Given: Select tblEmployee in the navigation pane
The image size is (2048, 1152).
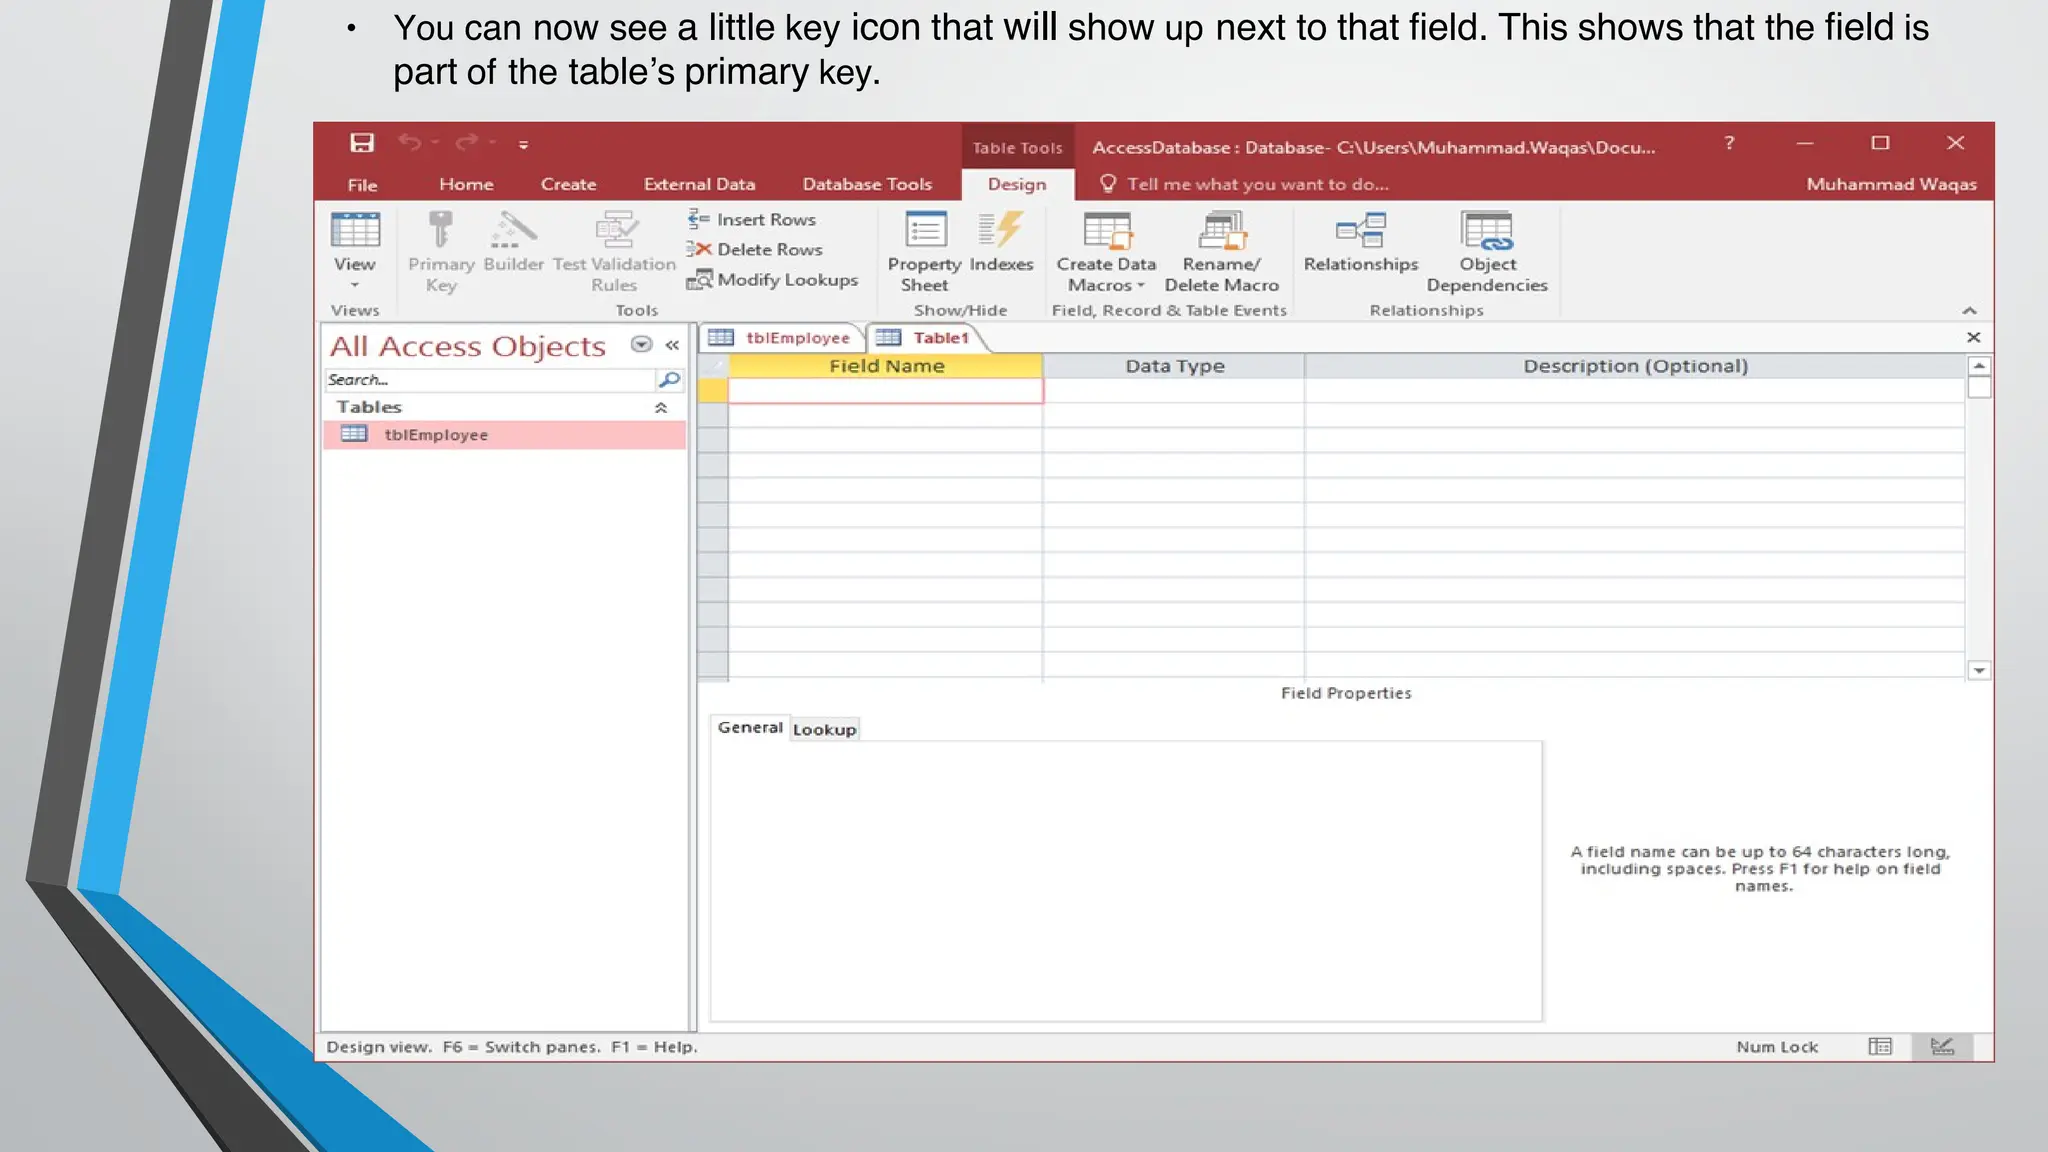Looking at the screenshot, I should coord(436,435).
